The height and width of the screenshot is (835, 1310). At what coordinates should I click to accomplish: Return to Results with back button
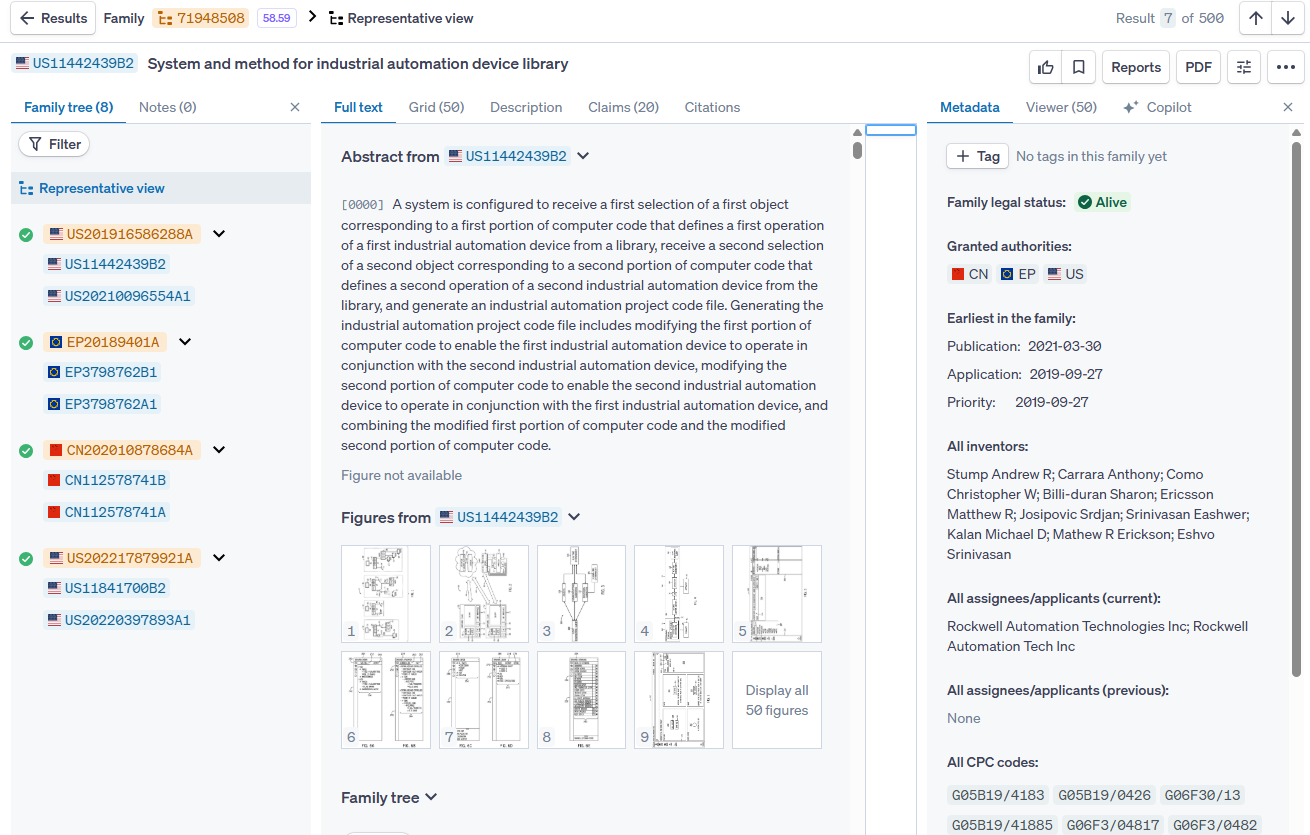(x=53, y=18)
